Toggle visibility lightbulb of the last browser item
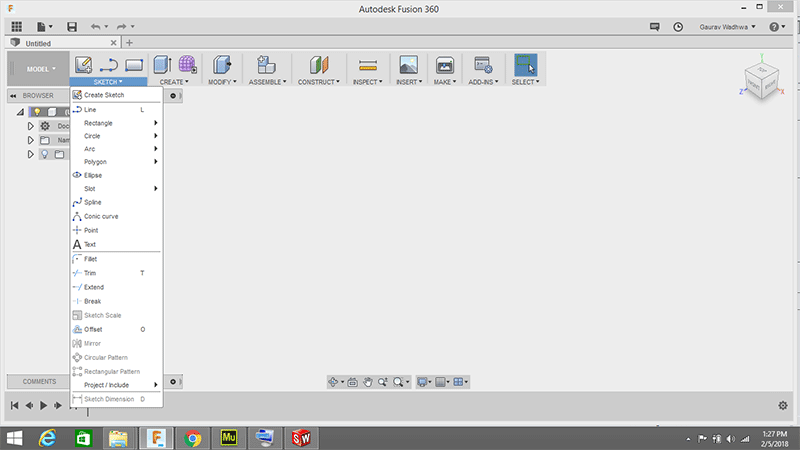 [45, 154]
